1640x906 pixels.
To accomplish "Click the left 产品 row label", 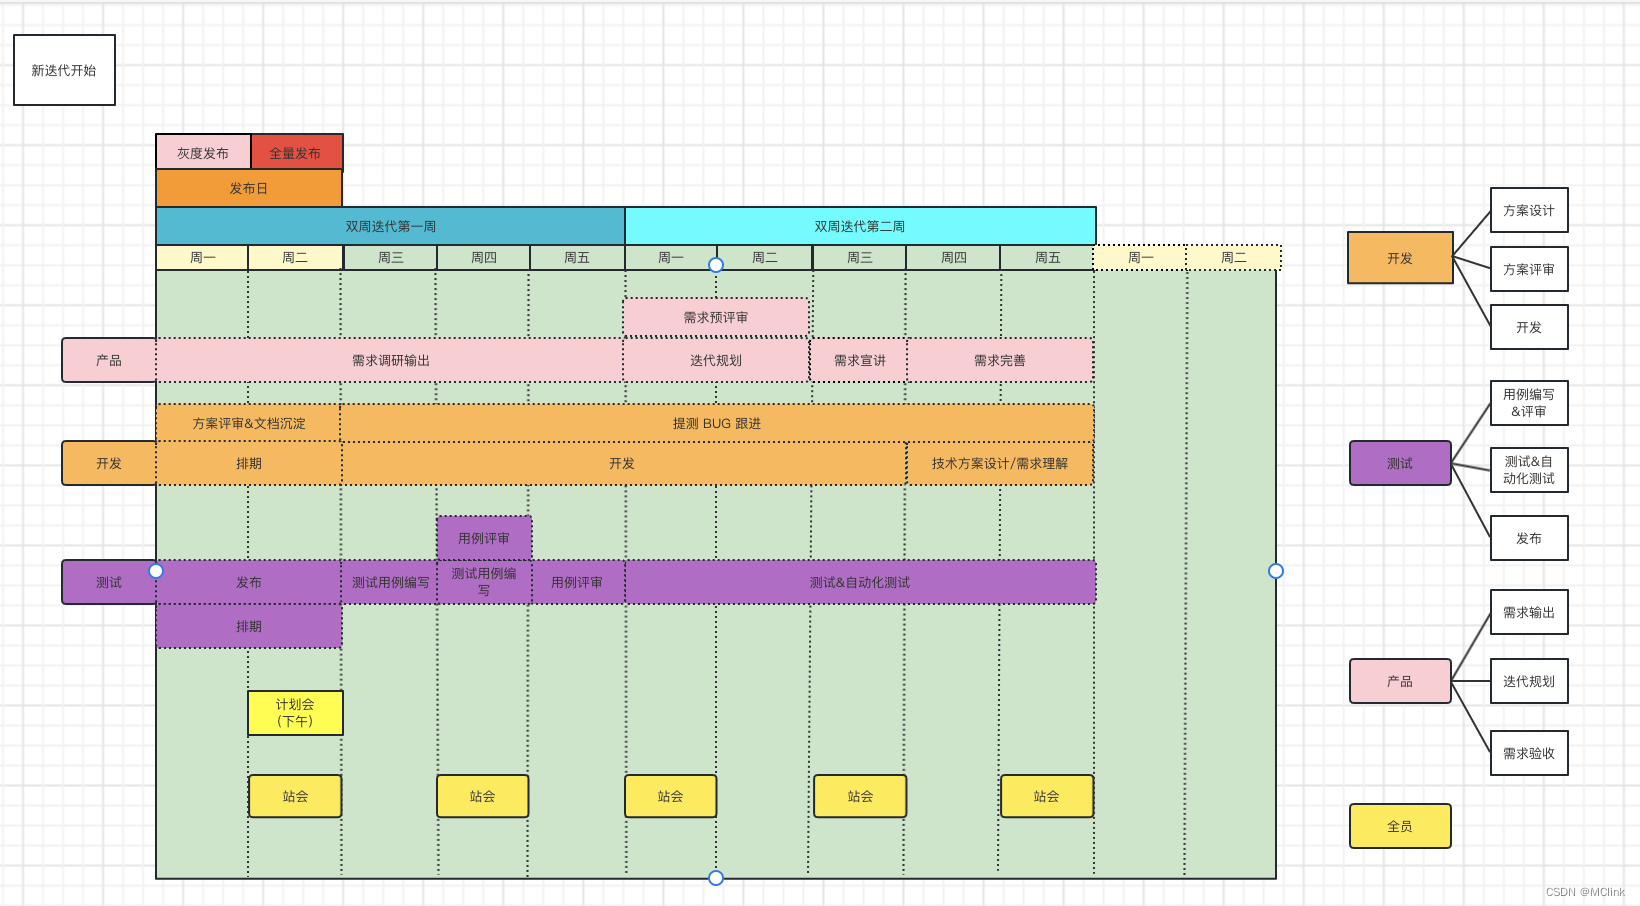I will point(109,360).
